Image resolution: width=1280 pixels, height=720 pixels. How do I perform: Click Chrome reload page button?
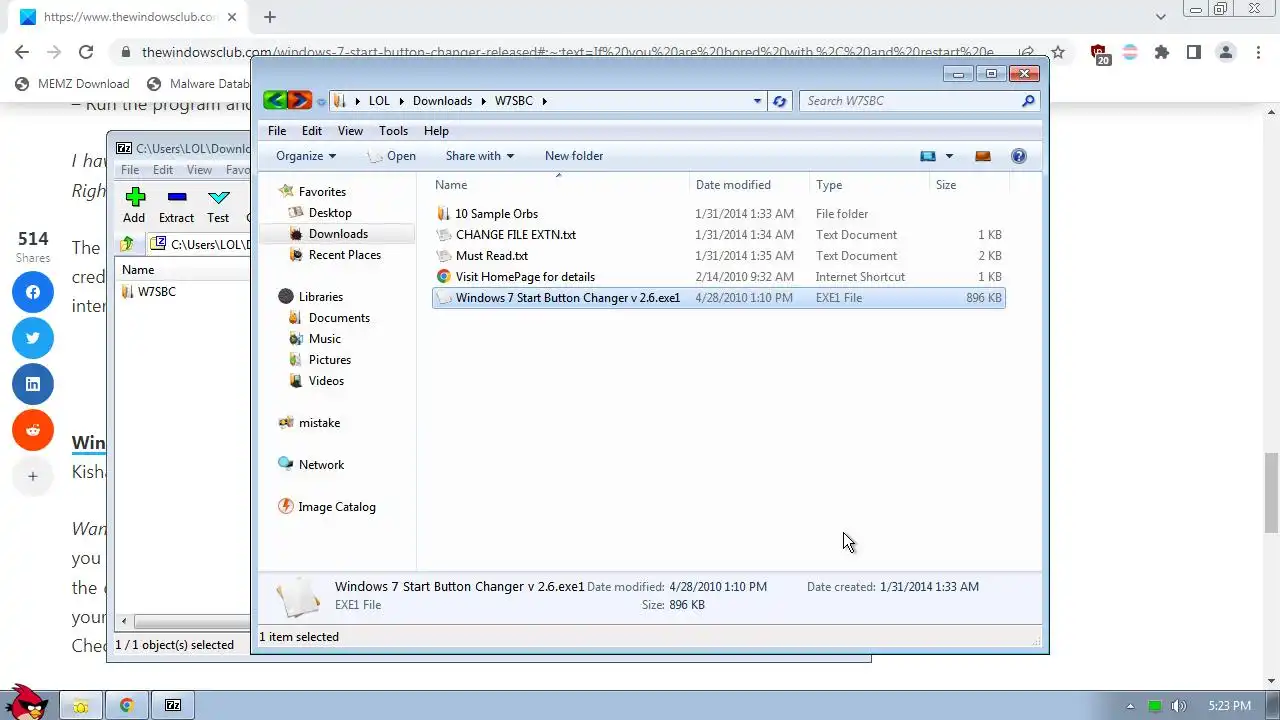pyautogui.click(x=86, y=52)
